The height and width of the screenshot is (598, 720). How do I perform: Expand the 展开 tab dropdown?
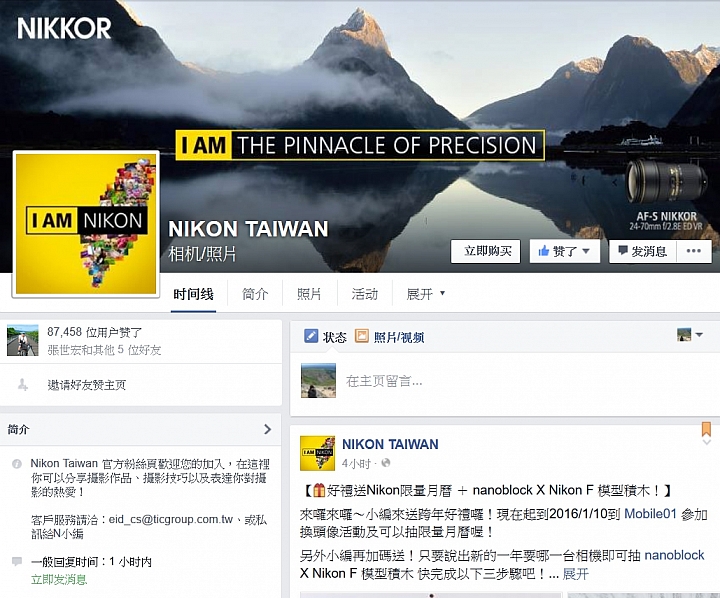(x=426, y=293)
